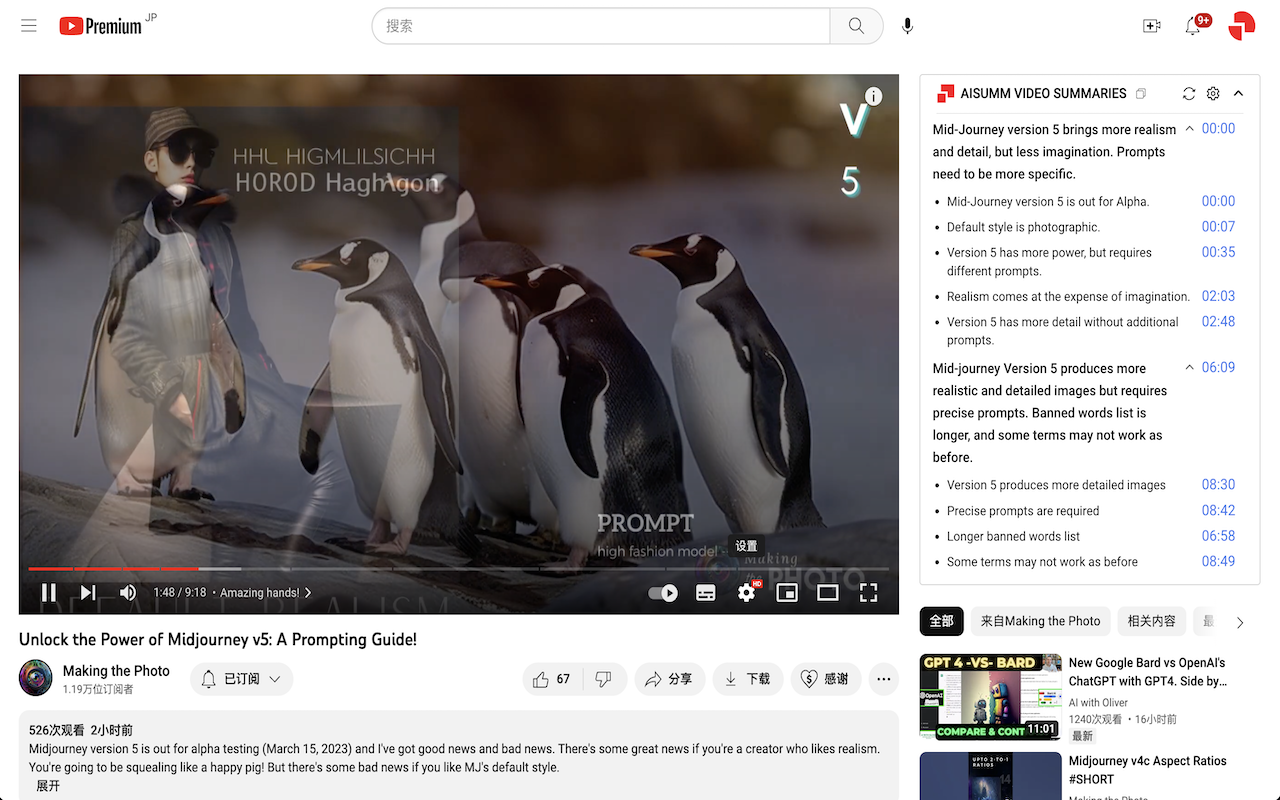Open Midjourney v4c Aspect Ratios thumbnail
Screen dimensions: 1280x800
[x=990, y=776]
